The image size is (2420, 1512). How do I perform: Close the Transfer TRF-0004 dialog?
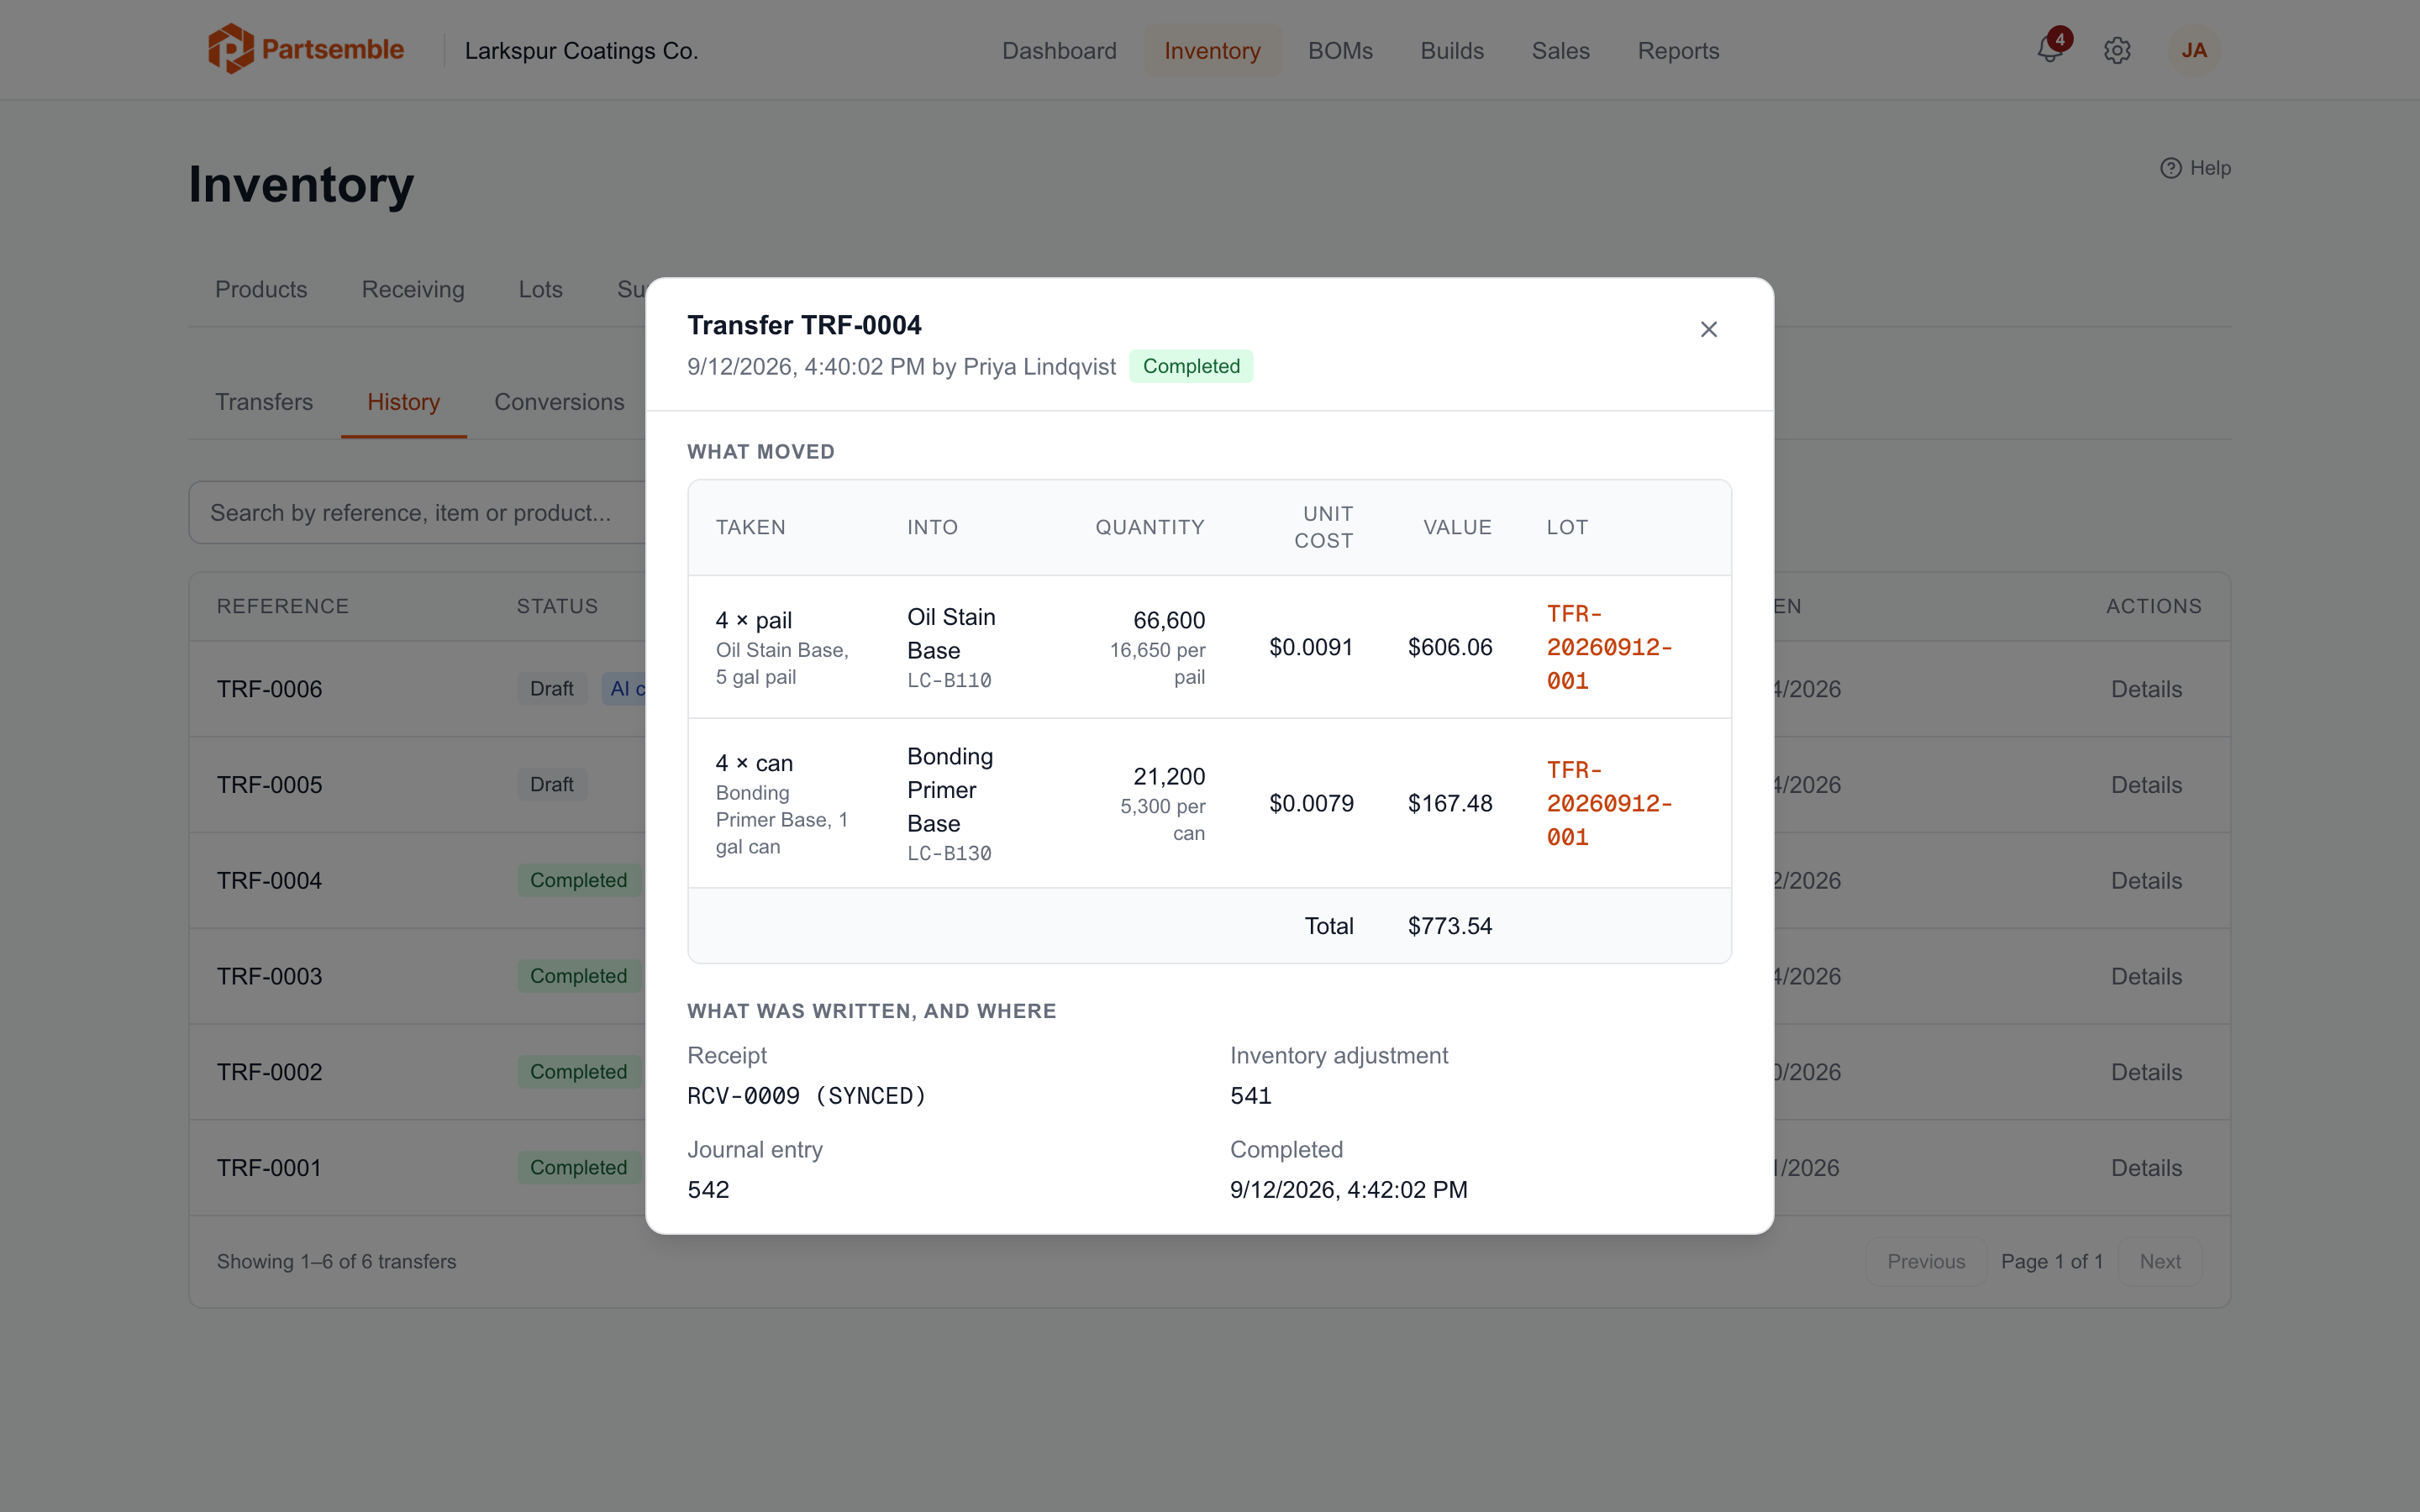(x=1708, y=329)
